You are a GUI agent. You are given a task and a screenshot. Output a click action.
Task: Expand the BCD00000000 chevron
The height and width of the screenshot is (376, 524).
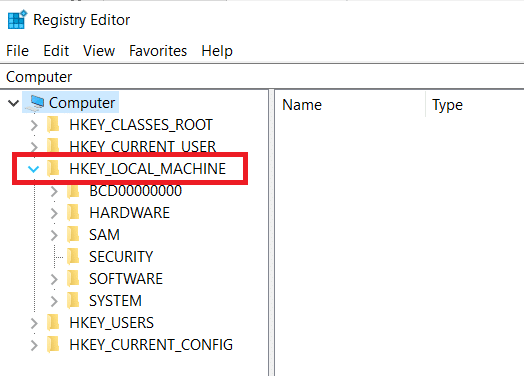coord(54,192)
